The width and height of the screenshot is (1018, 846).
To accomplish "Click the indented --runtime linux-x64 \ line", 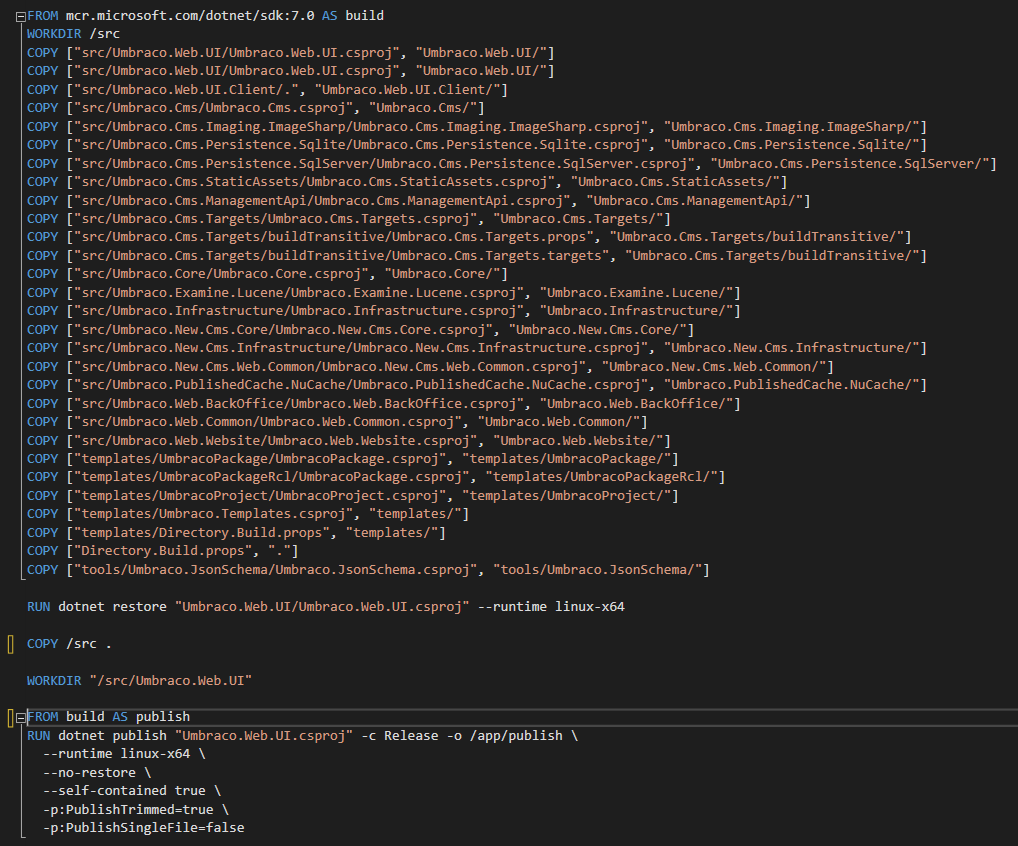I will (124, 754).
